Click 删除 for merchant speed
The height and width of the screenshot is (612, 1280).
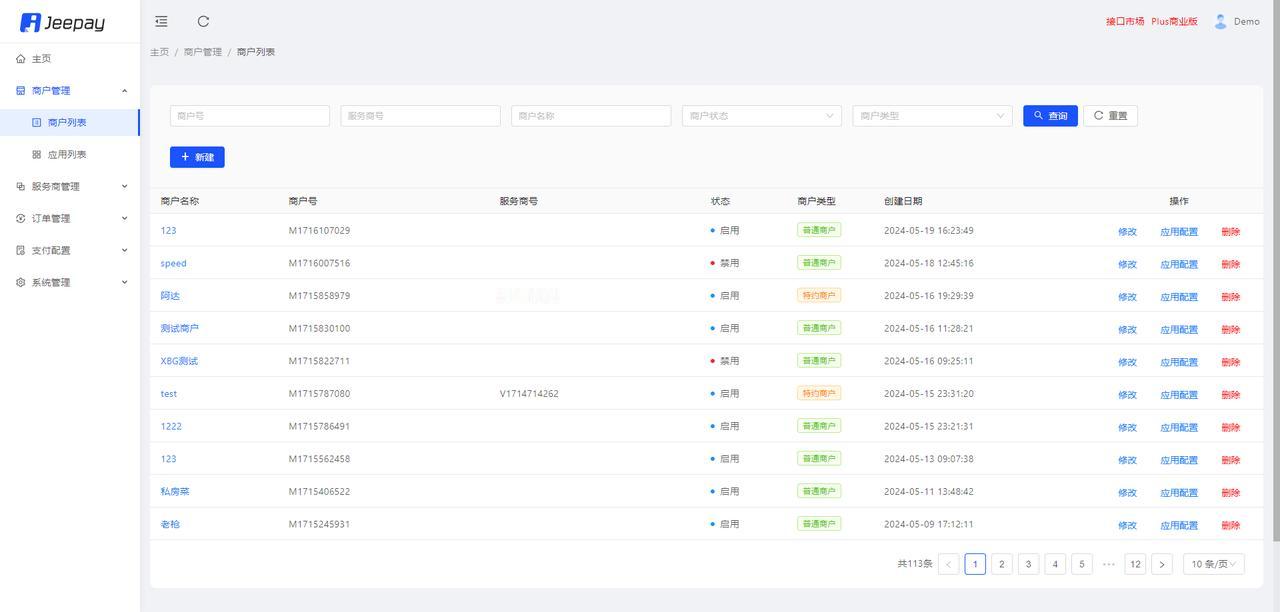[1230, 264]
